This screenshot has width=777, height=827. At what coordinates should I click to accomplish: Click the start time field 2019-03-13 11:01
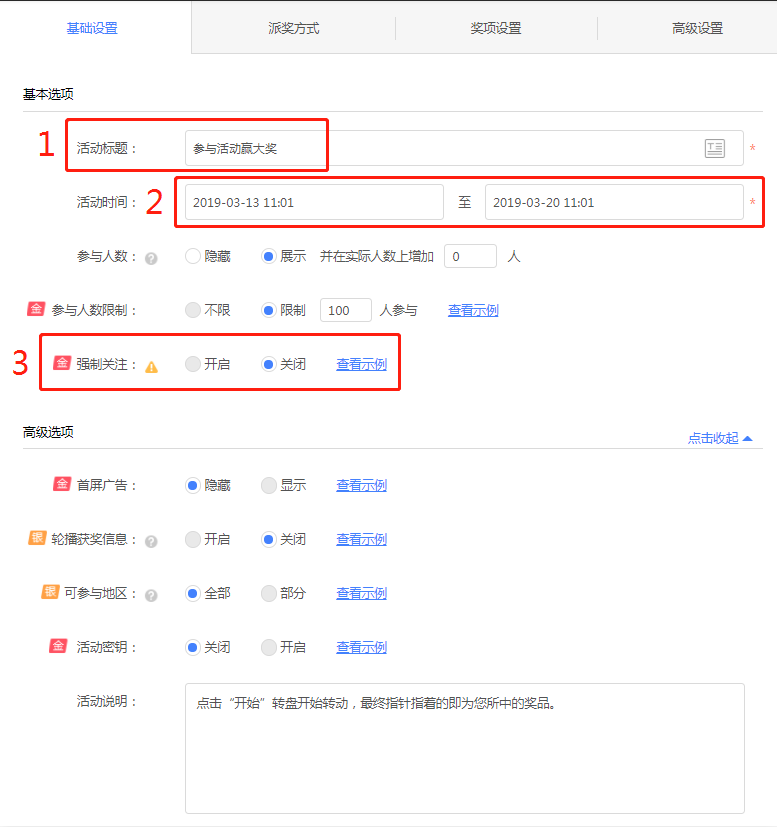click(314, 202)
